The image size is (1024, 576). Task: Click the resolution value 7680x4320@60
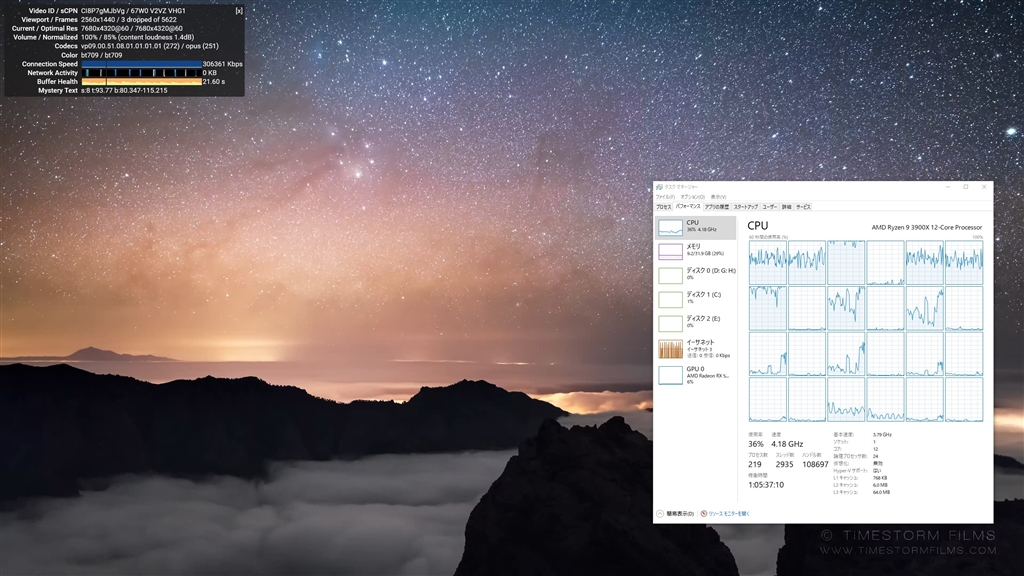coord(132,29)
